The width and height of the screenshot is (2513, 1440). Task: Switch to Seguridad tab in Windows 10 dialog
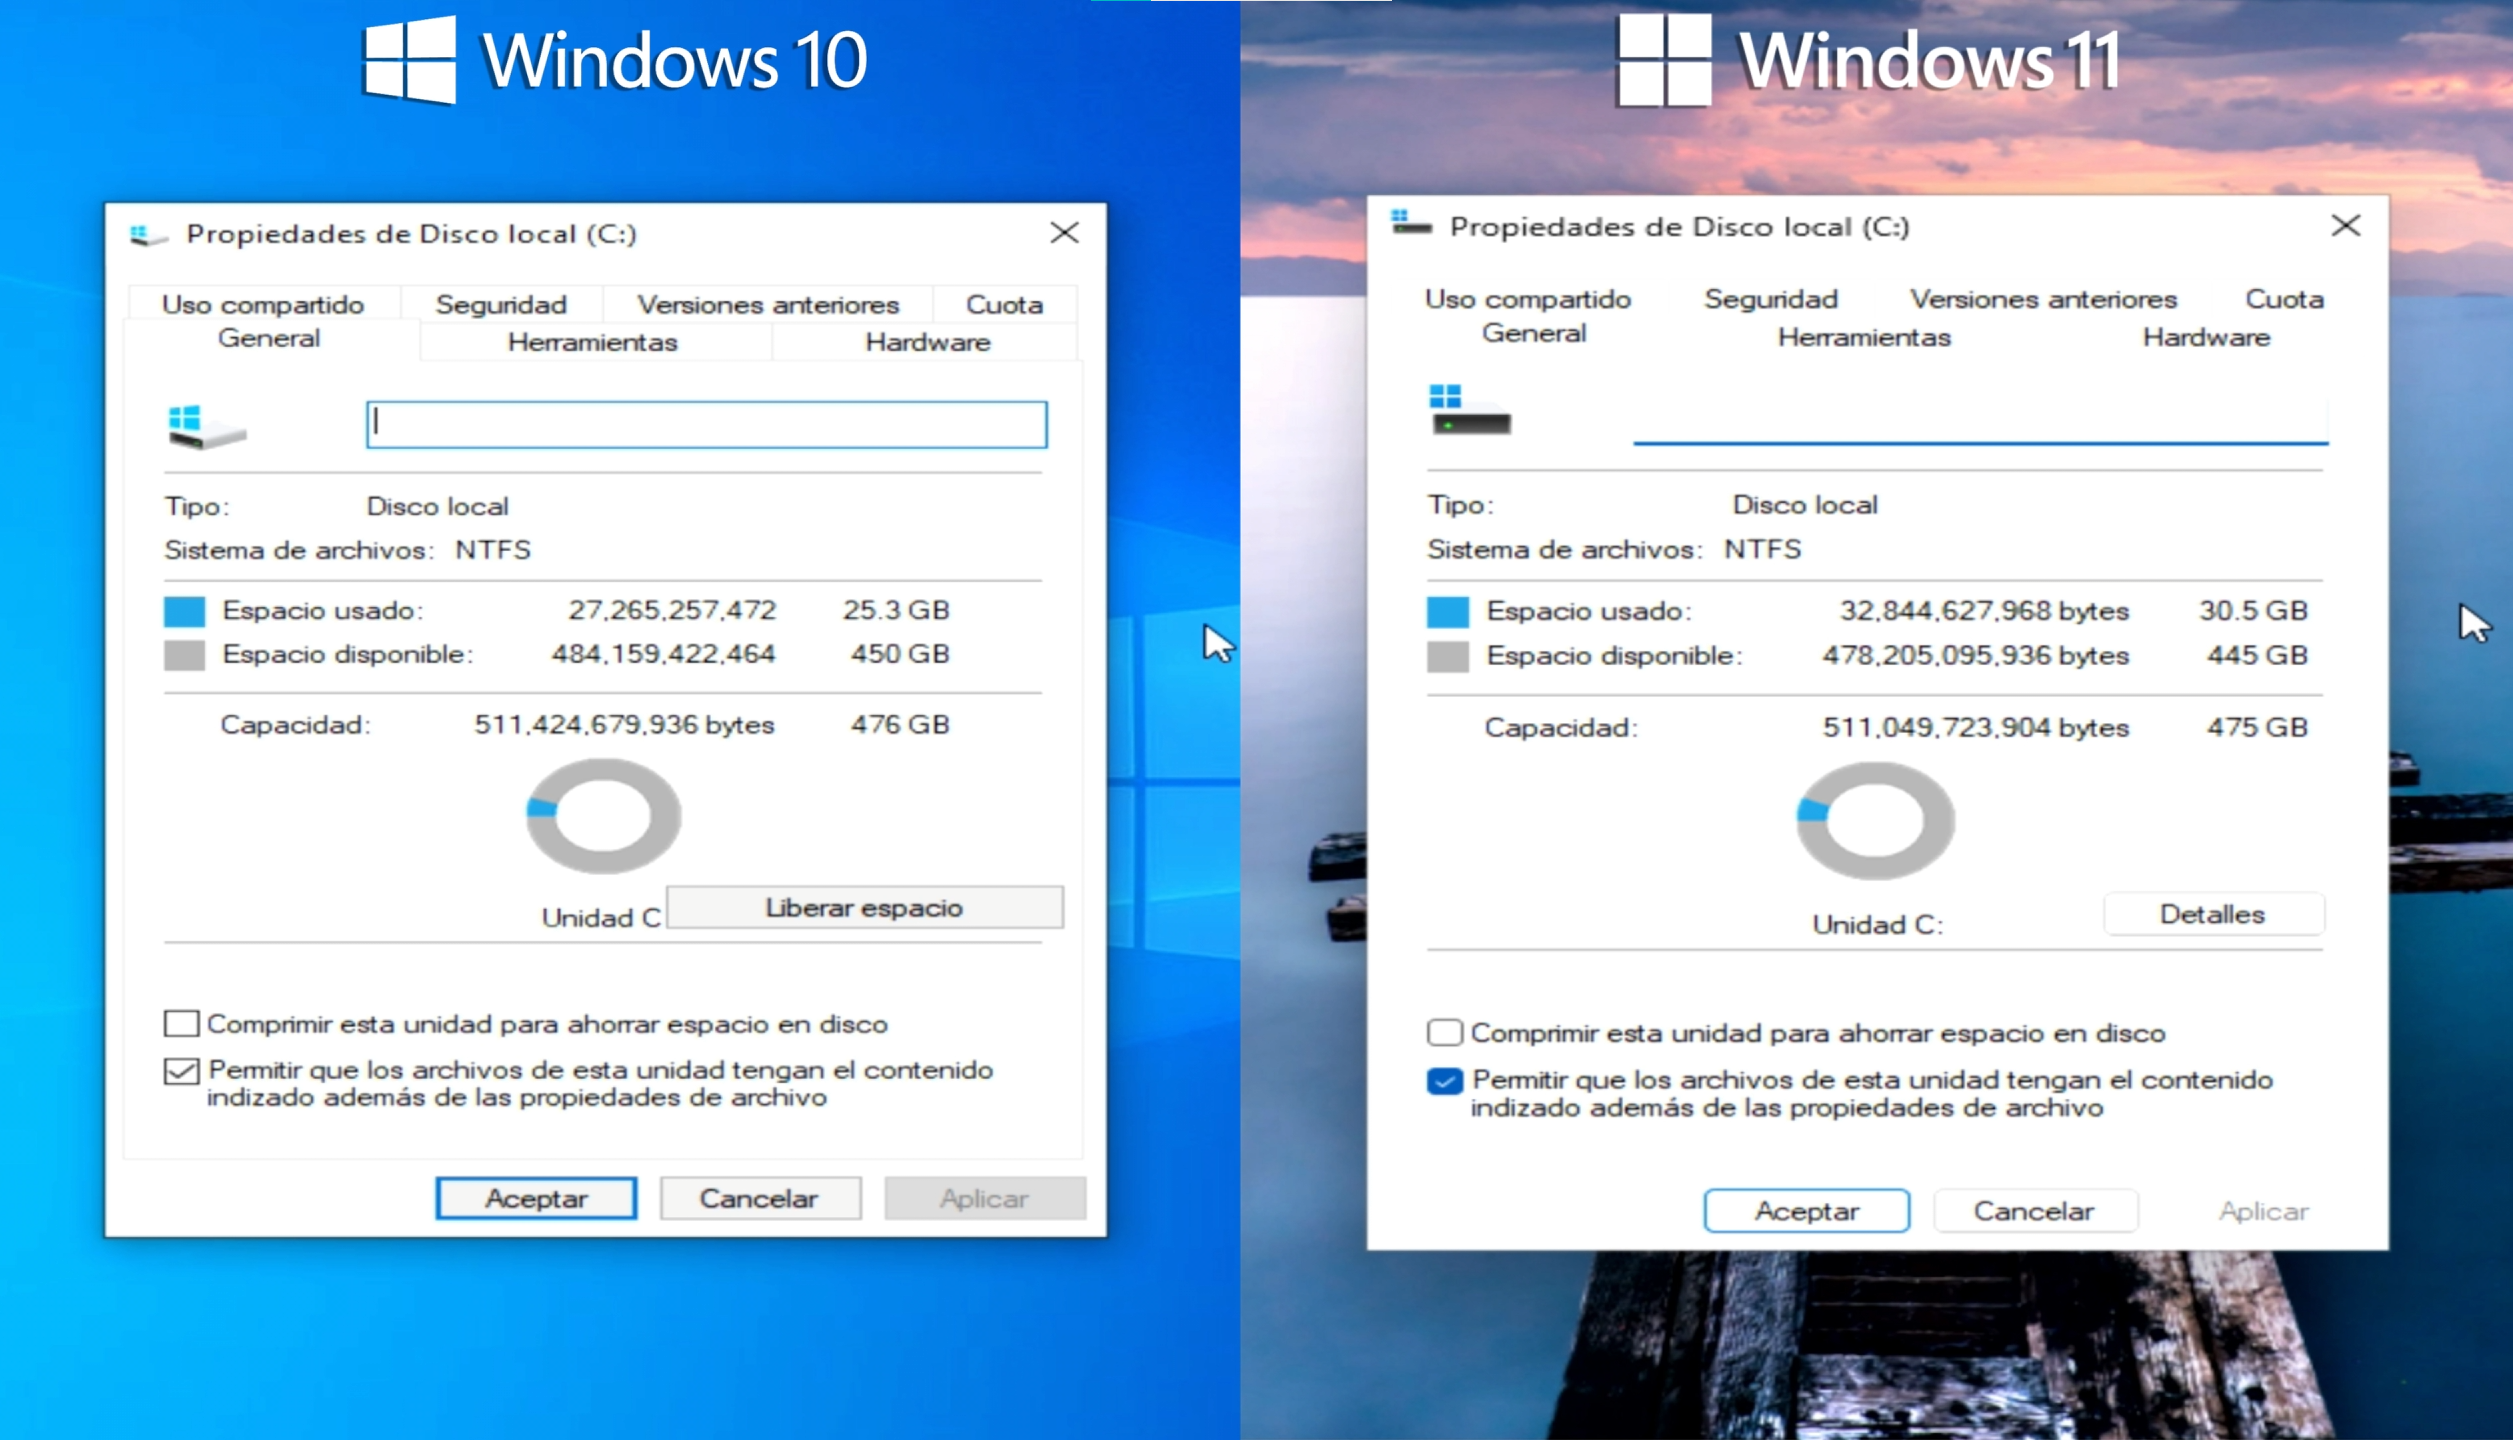click(501, 304)
